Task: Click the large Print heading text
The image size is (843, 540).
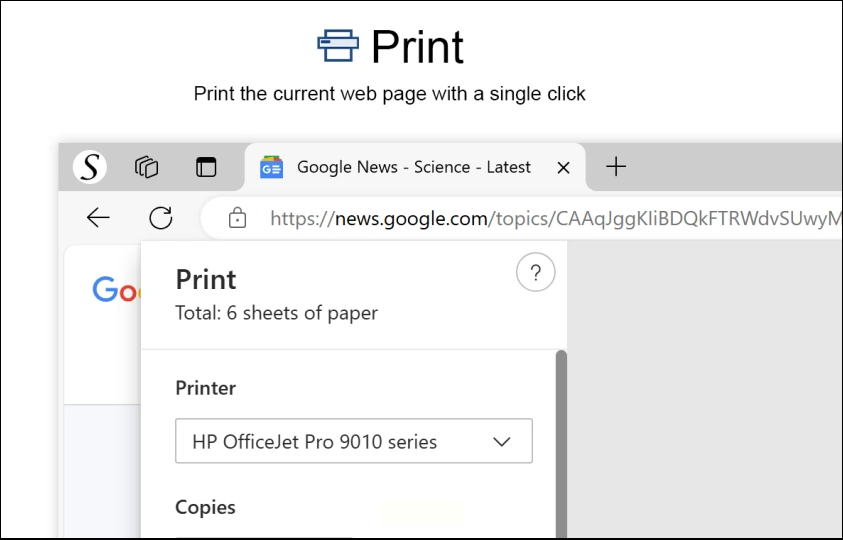Action: [417, 46]
